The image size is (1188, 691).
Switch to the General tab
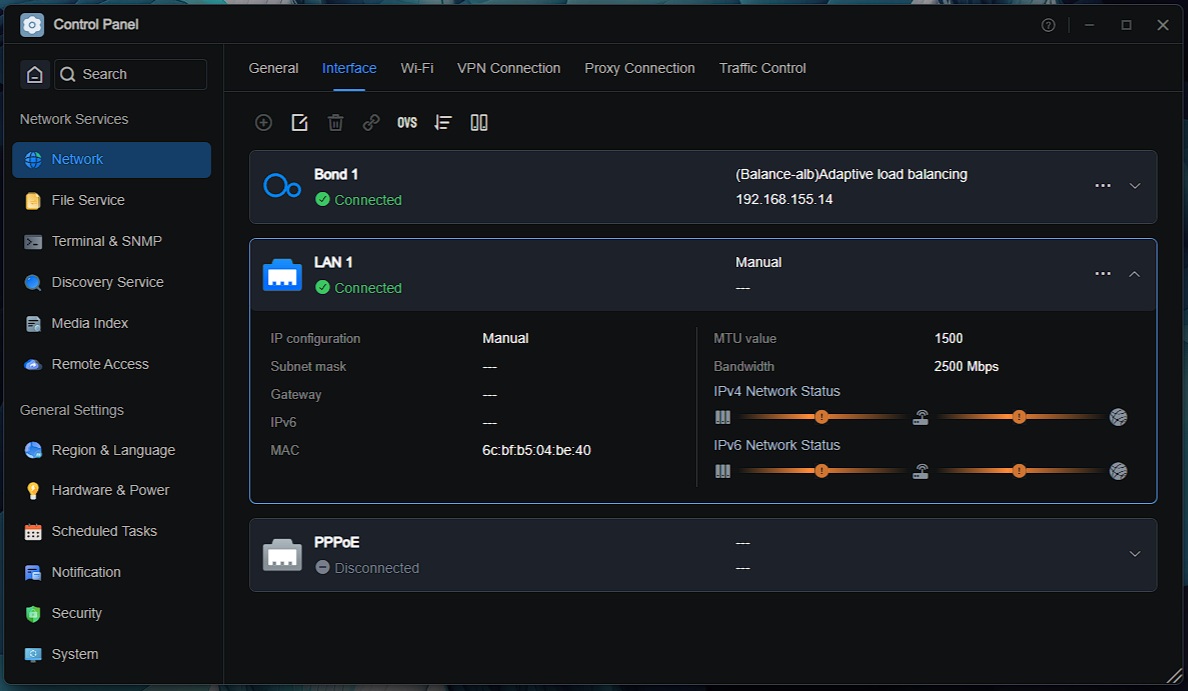[x=274, y=68]
